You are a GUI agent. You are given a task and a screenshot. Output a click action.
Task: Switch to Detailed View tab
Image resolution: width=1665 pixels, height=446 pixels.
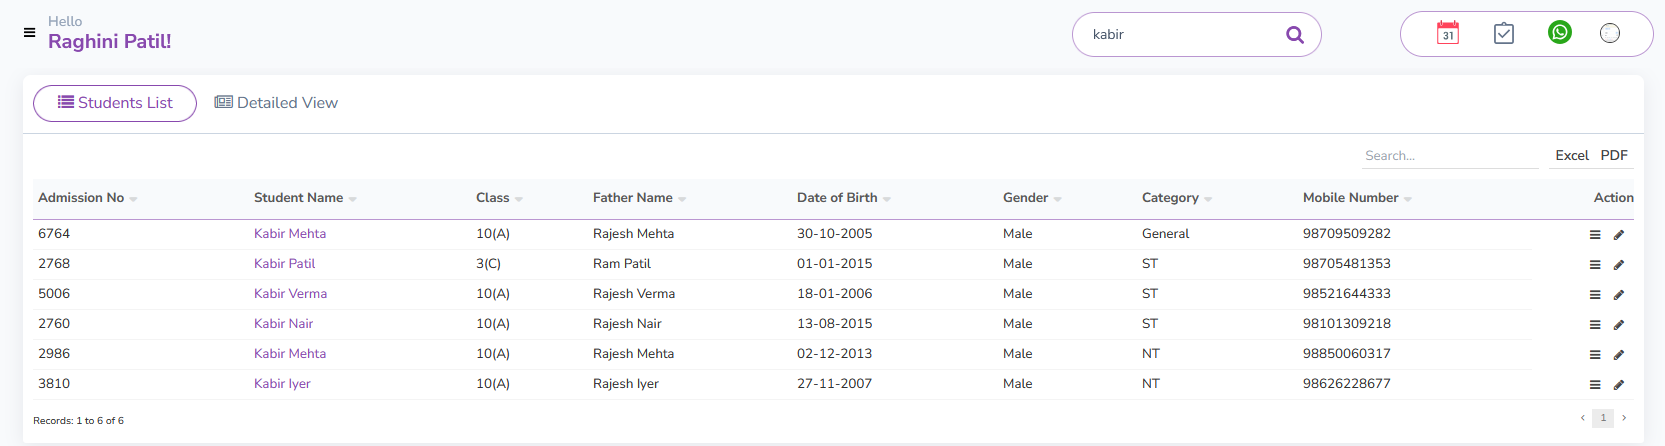coord(277,103)
